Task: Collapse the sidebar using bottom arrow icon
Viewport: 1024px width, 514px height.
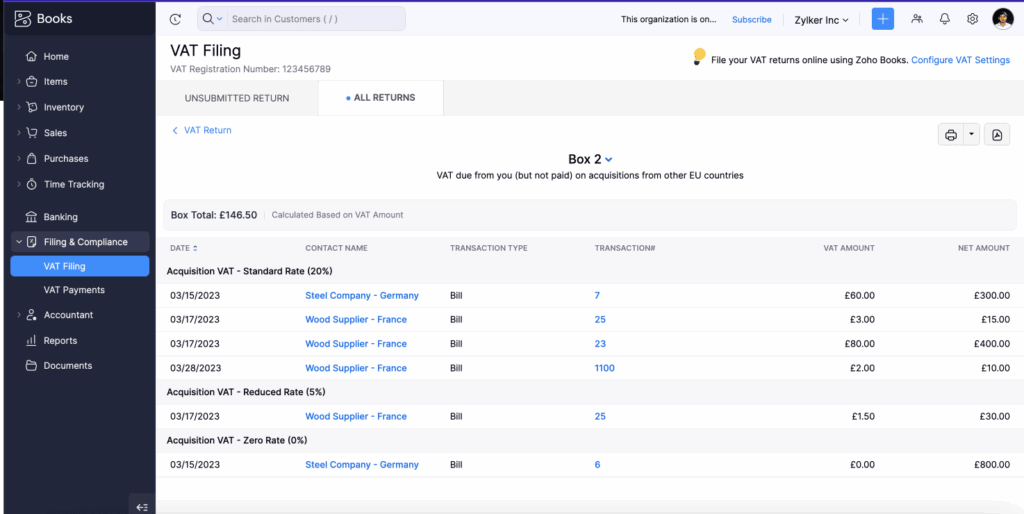Action: (142, 506)
